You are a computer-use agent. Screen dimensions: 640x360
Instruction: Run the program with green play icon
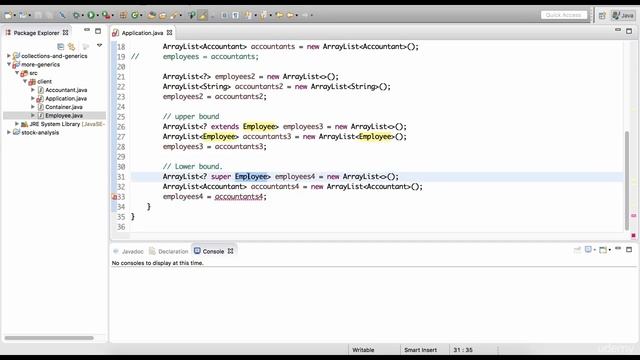[x=91, y=15]
